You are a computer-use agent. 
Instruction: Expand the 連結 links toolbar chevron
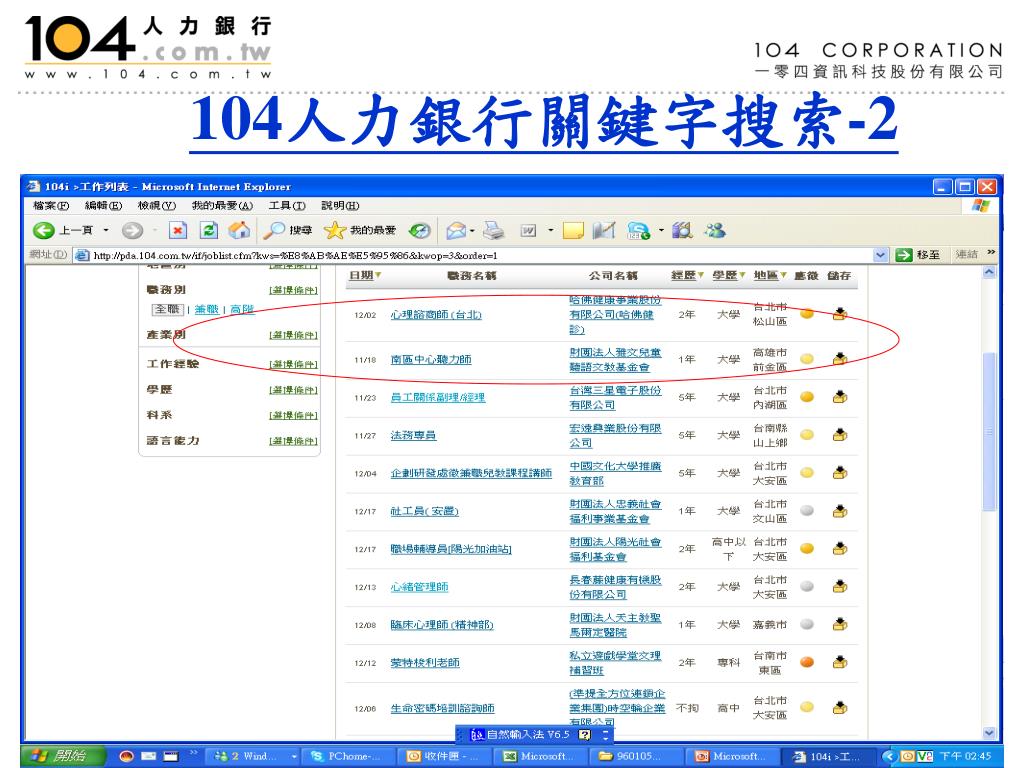[991, 253]
